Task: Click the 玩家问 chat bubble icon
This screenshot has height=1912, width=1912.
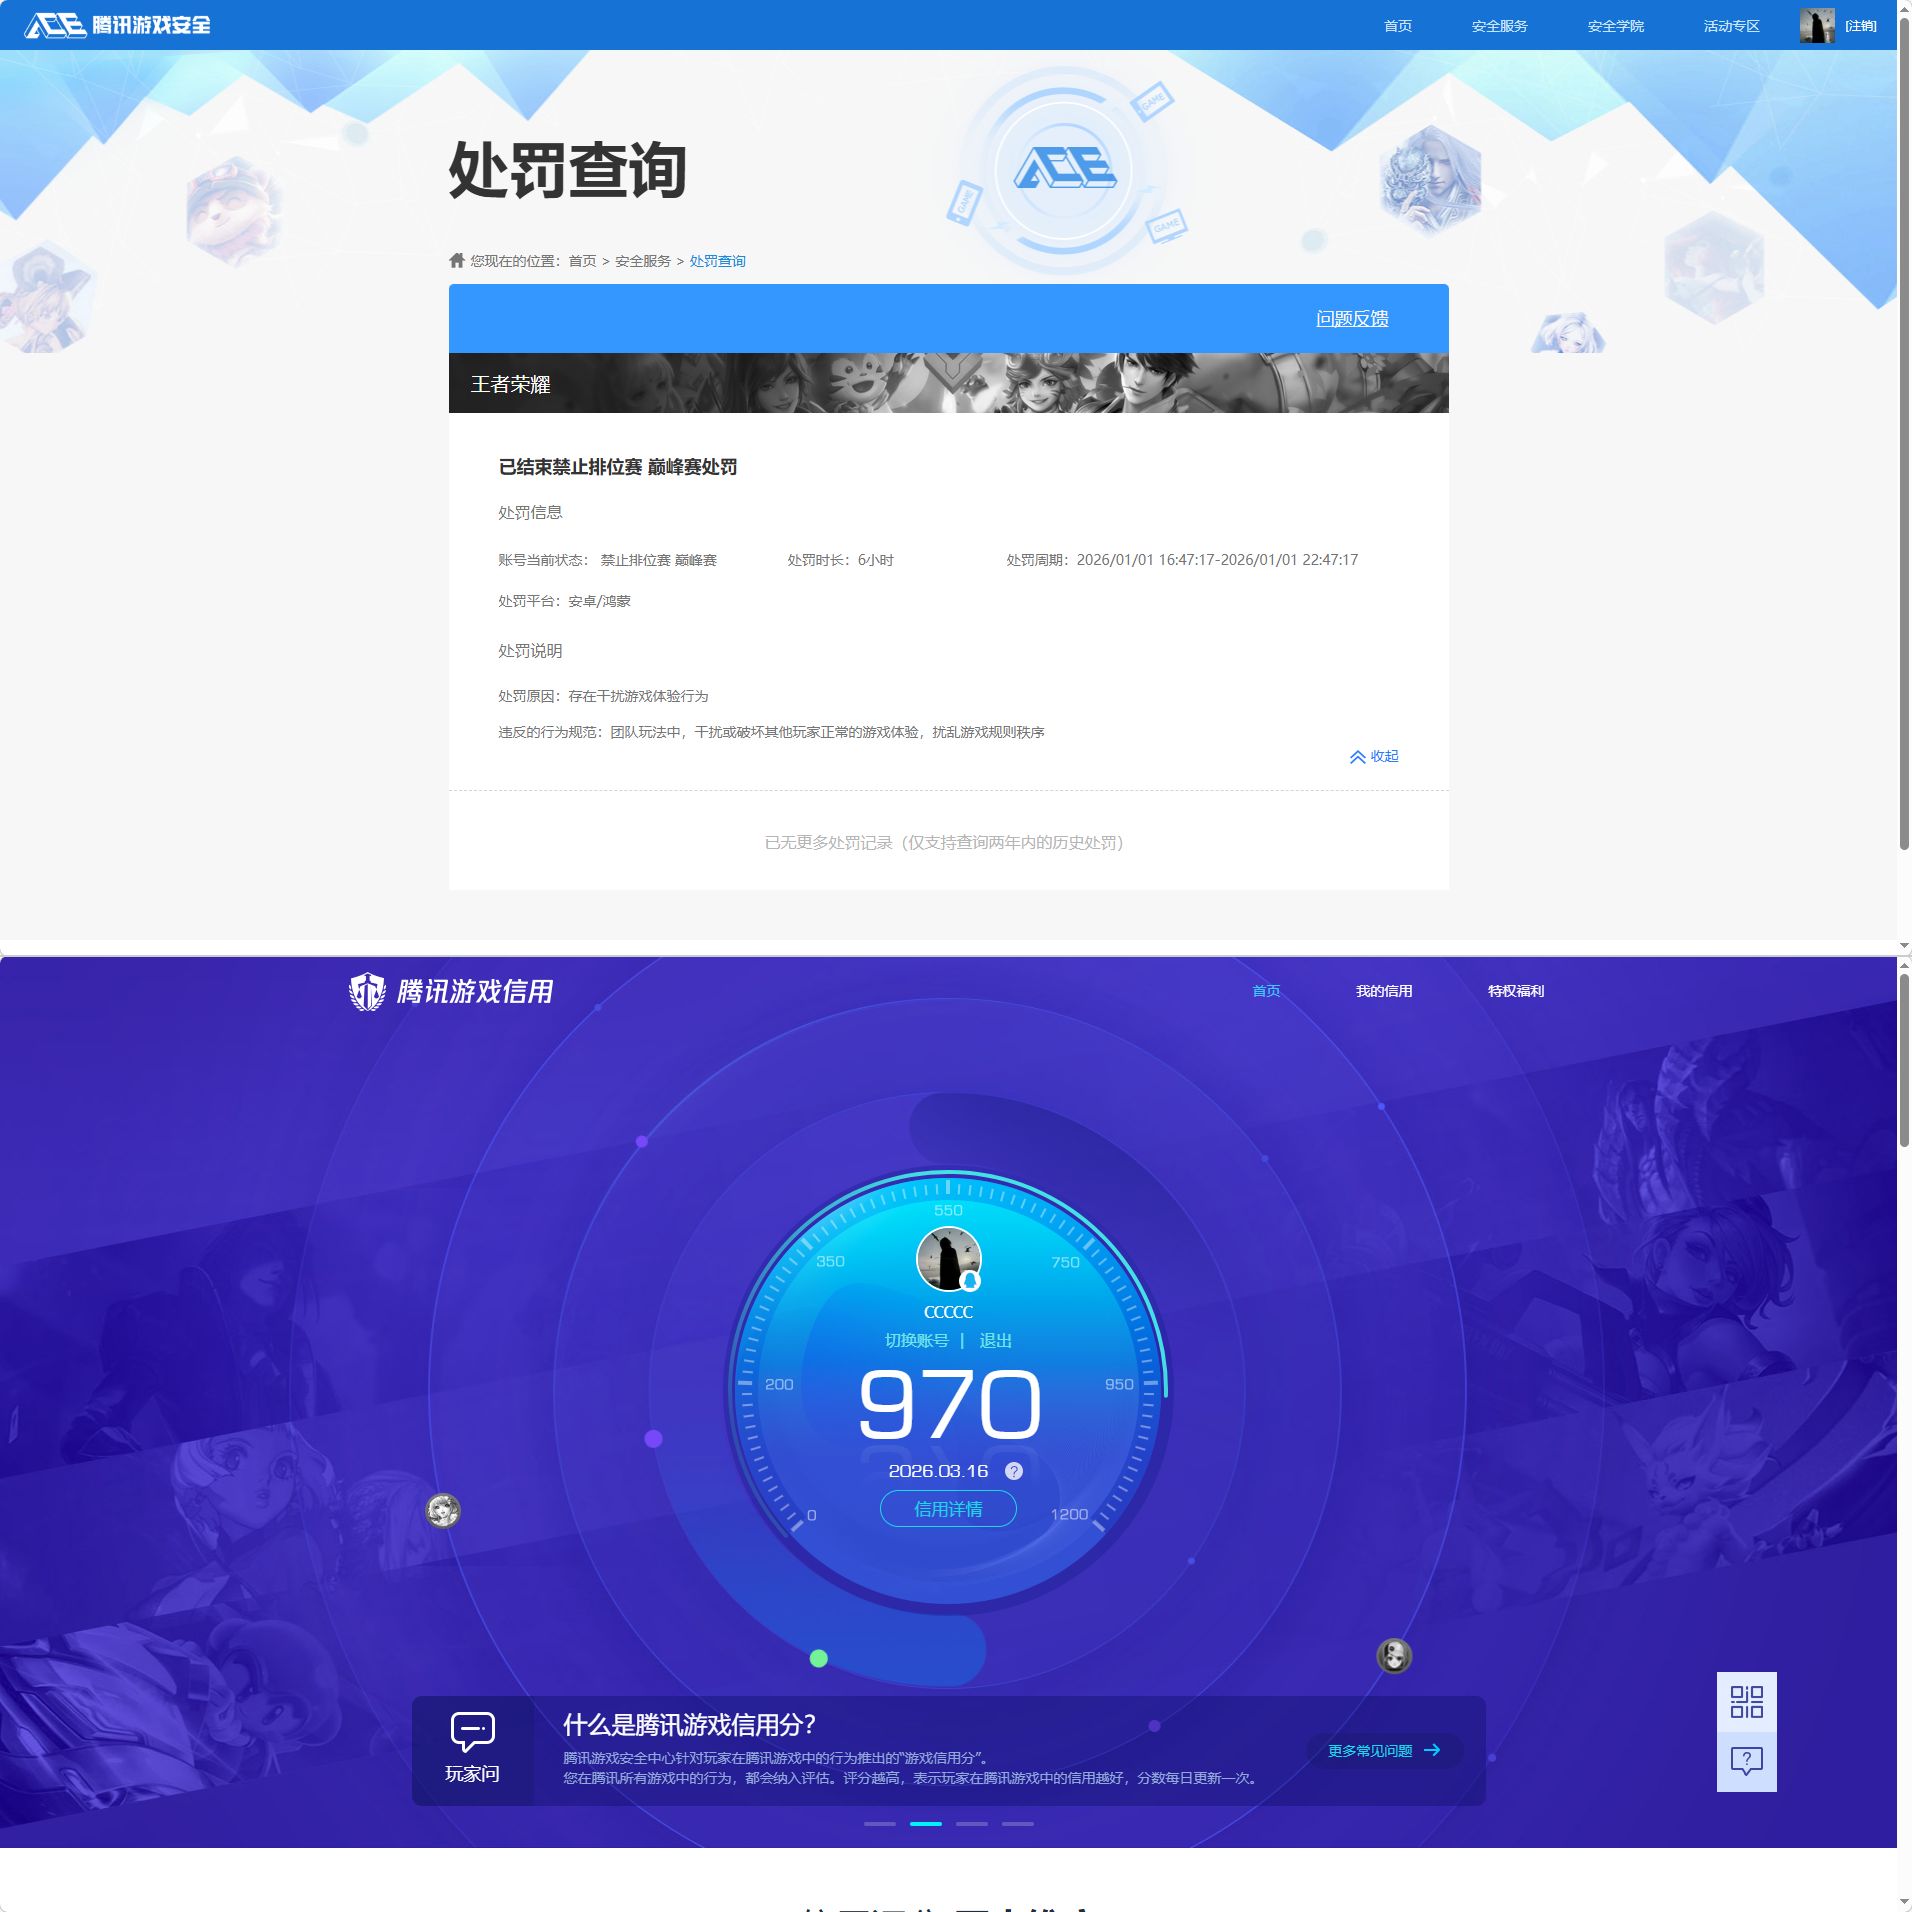Action: pos(472,1732)
